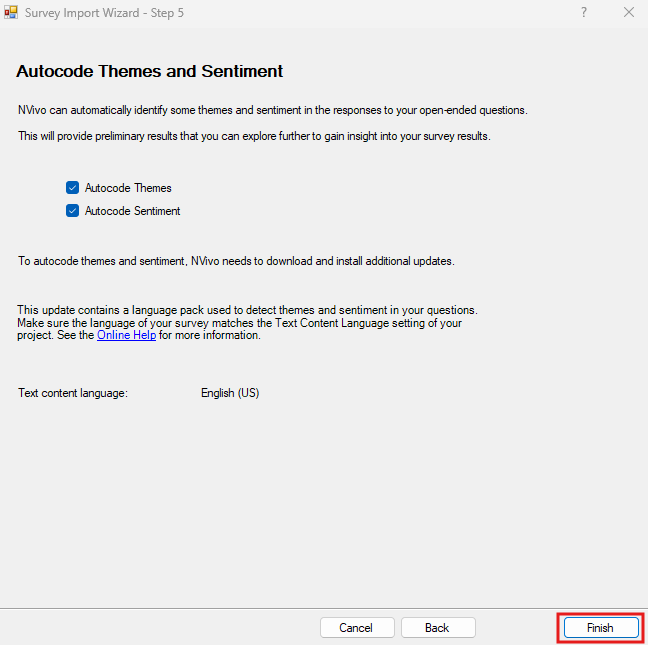Close the Survey Import Wizard window
This screenshot has height=645, width=648.
pos(629,12)
